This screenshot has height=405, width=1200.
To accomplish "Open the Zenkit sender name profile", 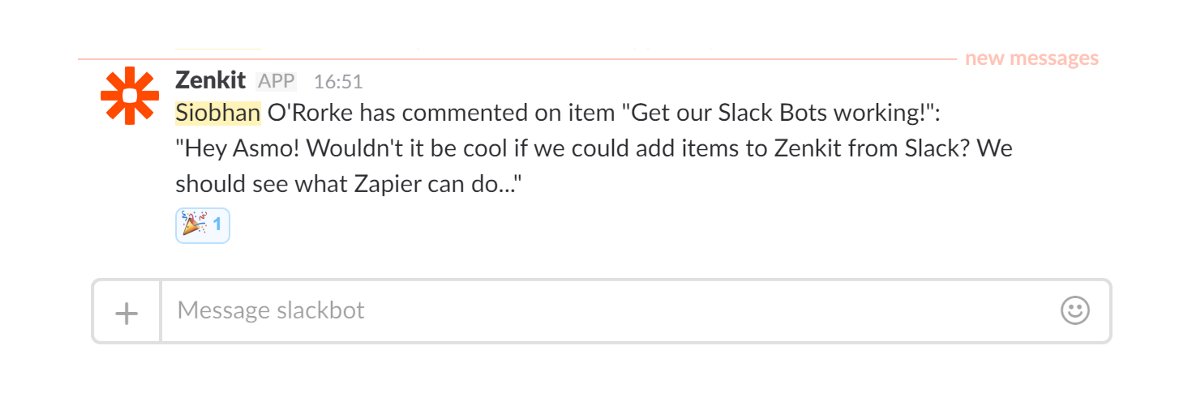I will pyautogui.click(x=210, y=80).
